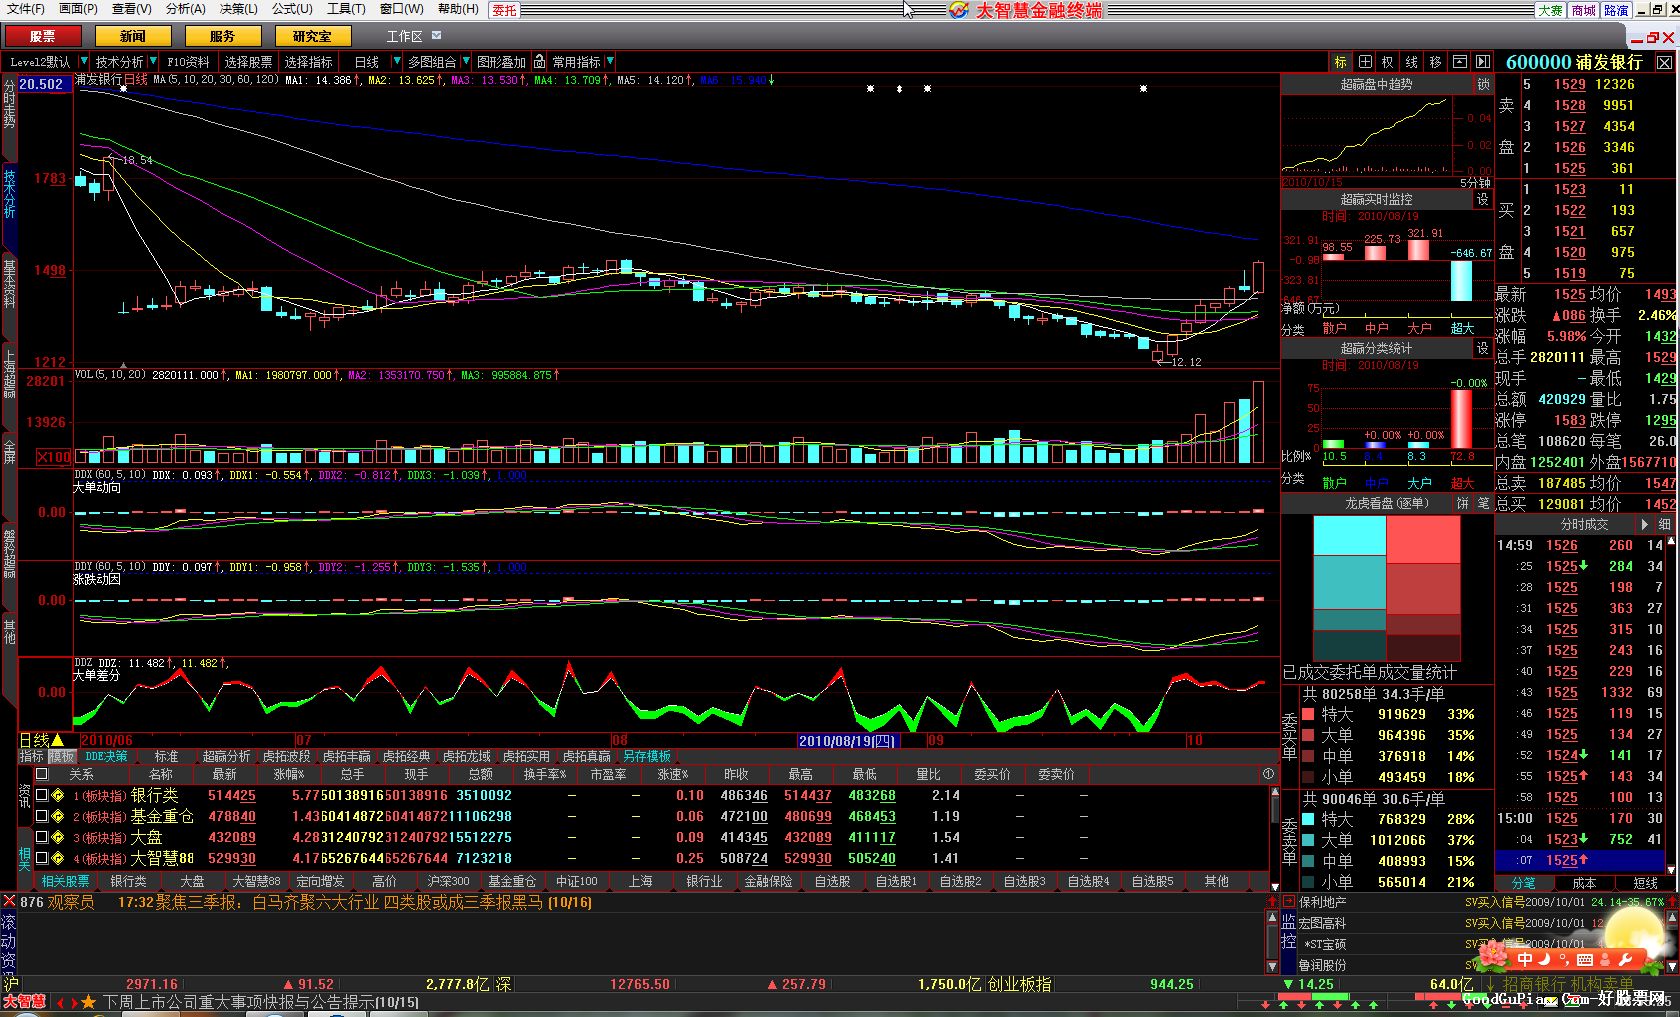Open the 分析(A) menu
This screenshot has height=1017, width=1680.
click(x=186, y=9)
